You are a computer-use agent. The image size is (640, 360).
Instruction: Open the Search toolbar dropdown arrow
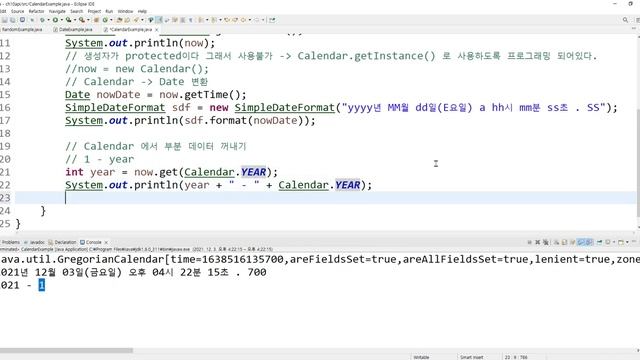tap(142, 20)
